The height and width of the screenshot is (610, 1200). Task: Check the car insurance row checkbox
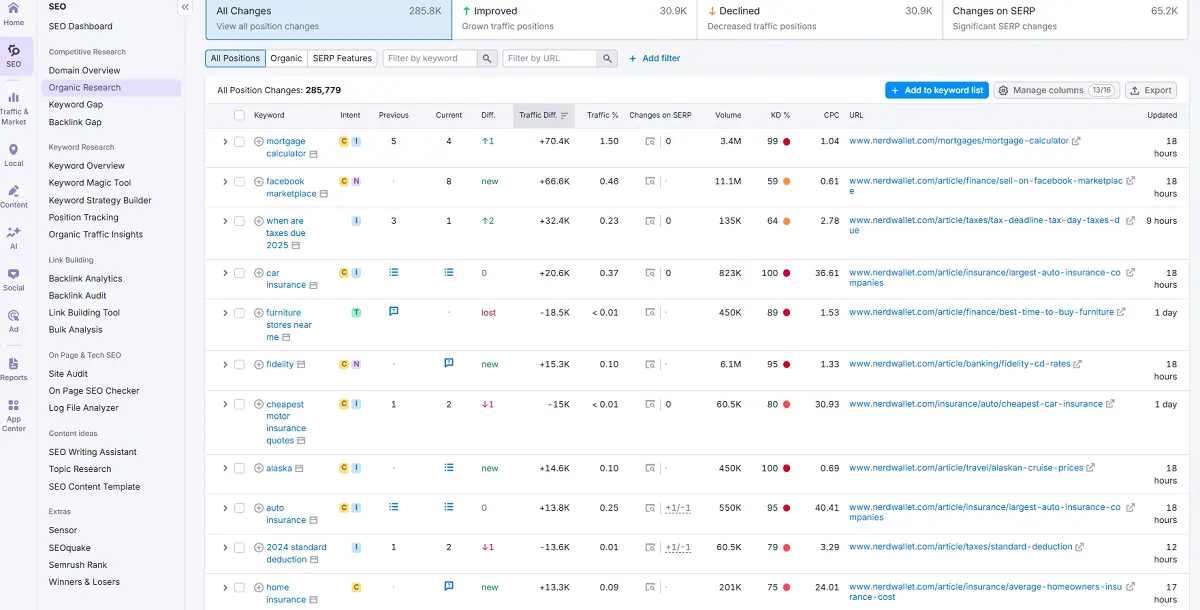tap(239, 273)
